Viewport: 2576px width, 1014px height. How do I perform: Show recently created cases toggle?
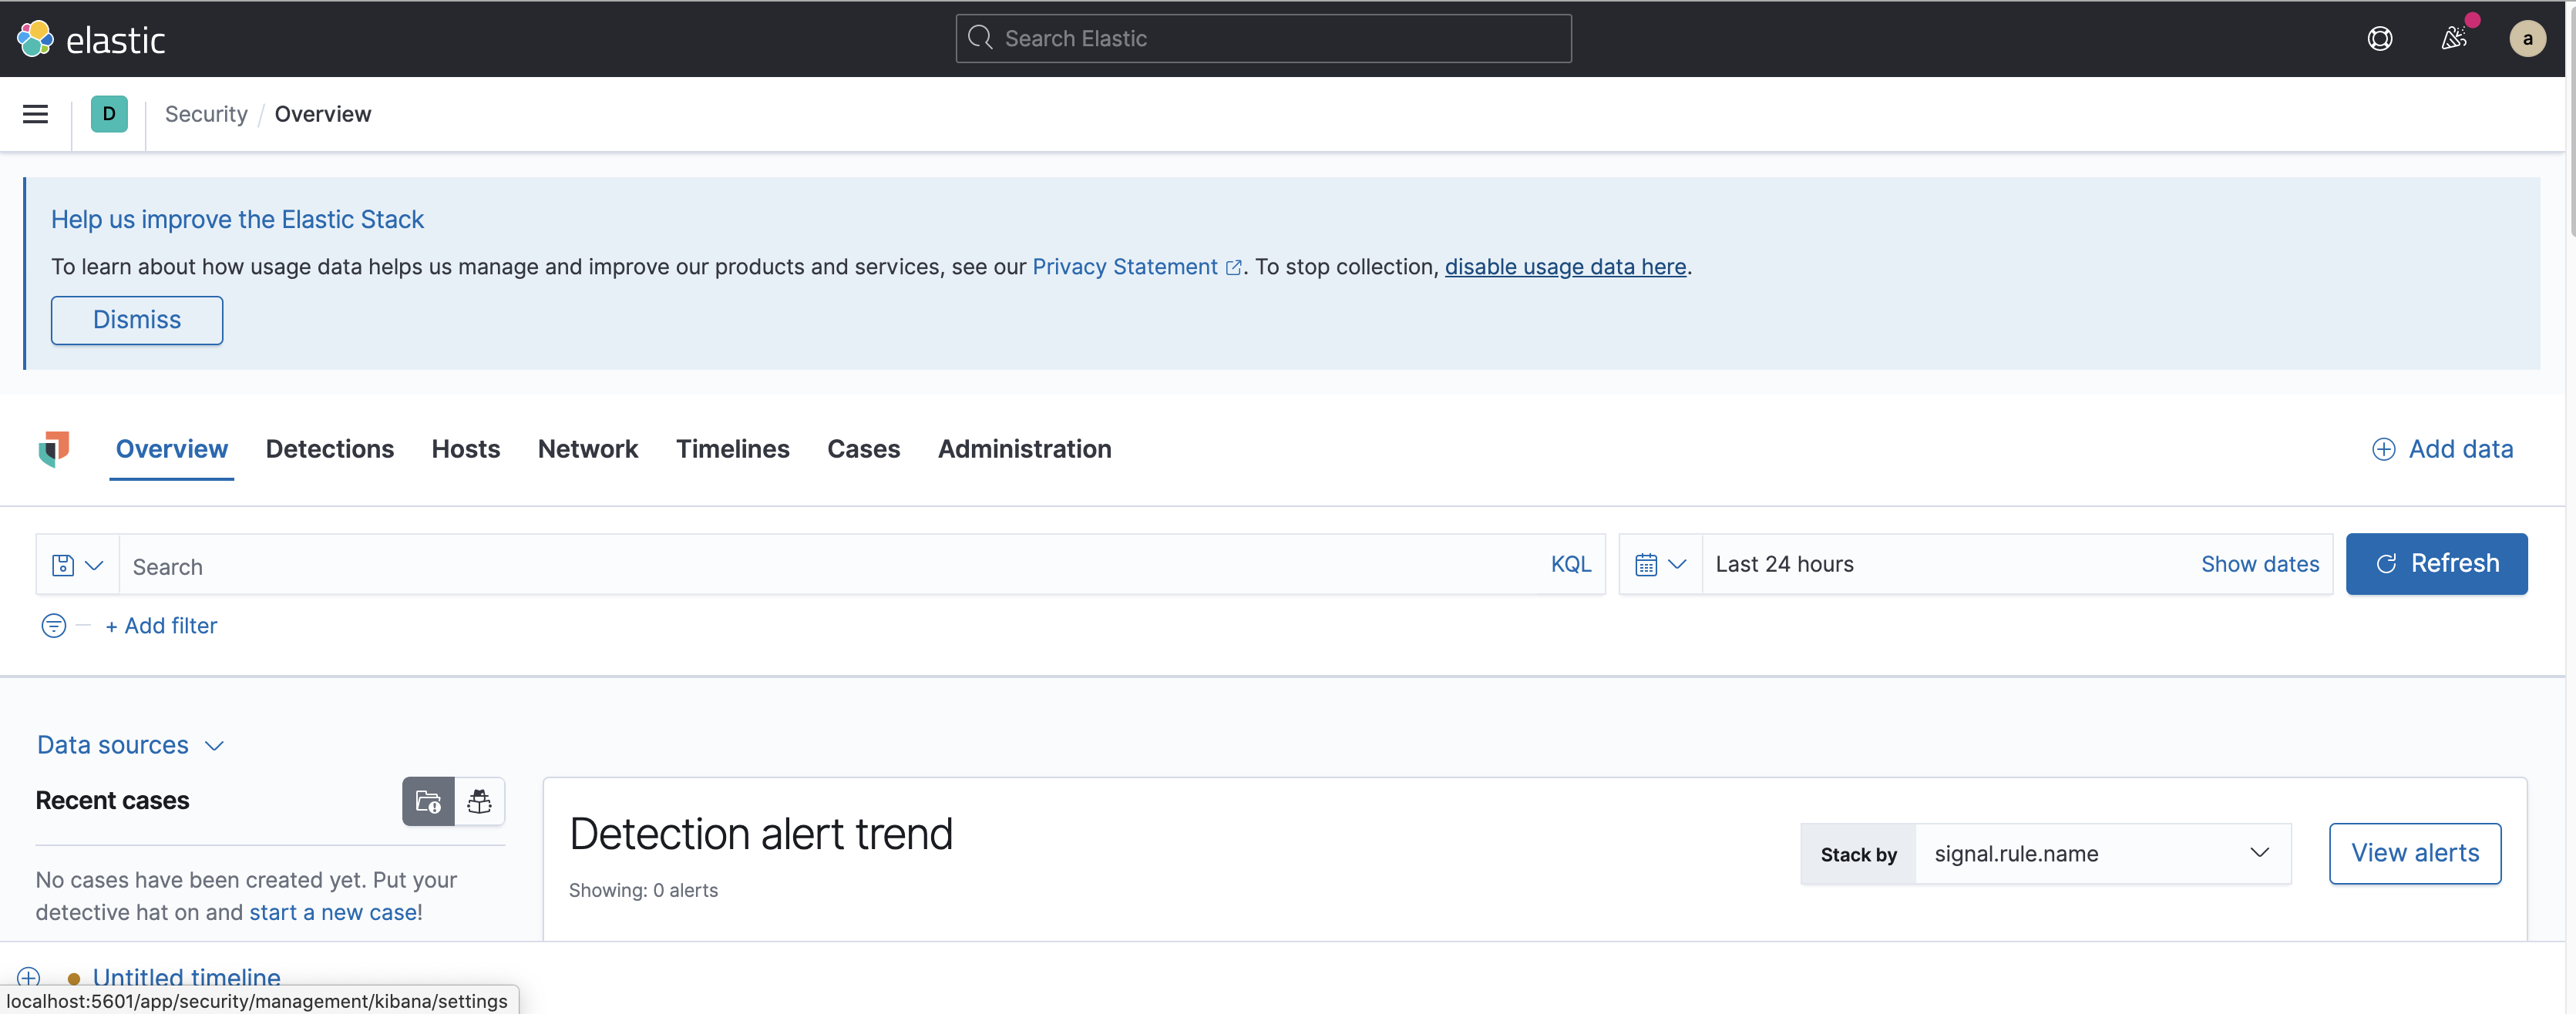pos(428,801)
